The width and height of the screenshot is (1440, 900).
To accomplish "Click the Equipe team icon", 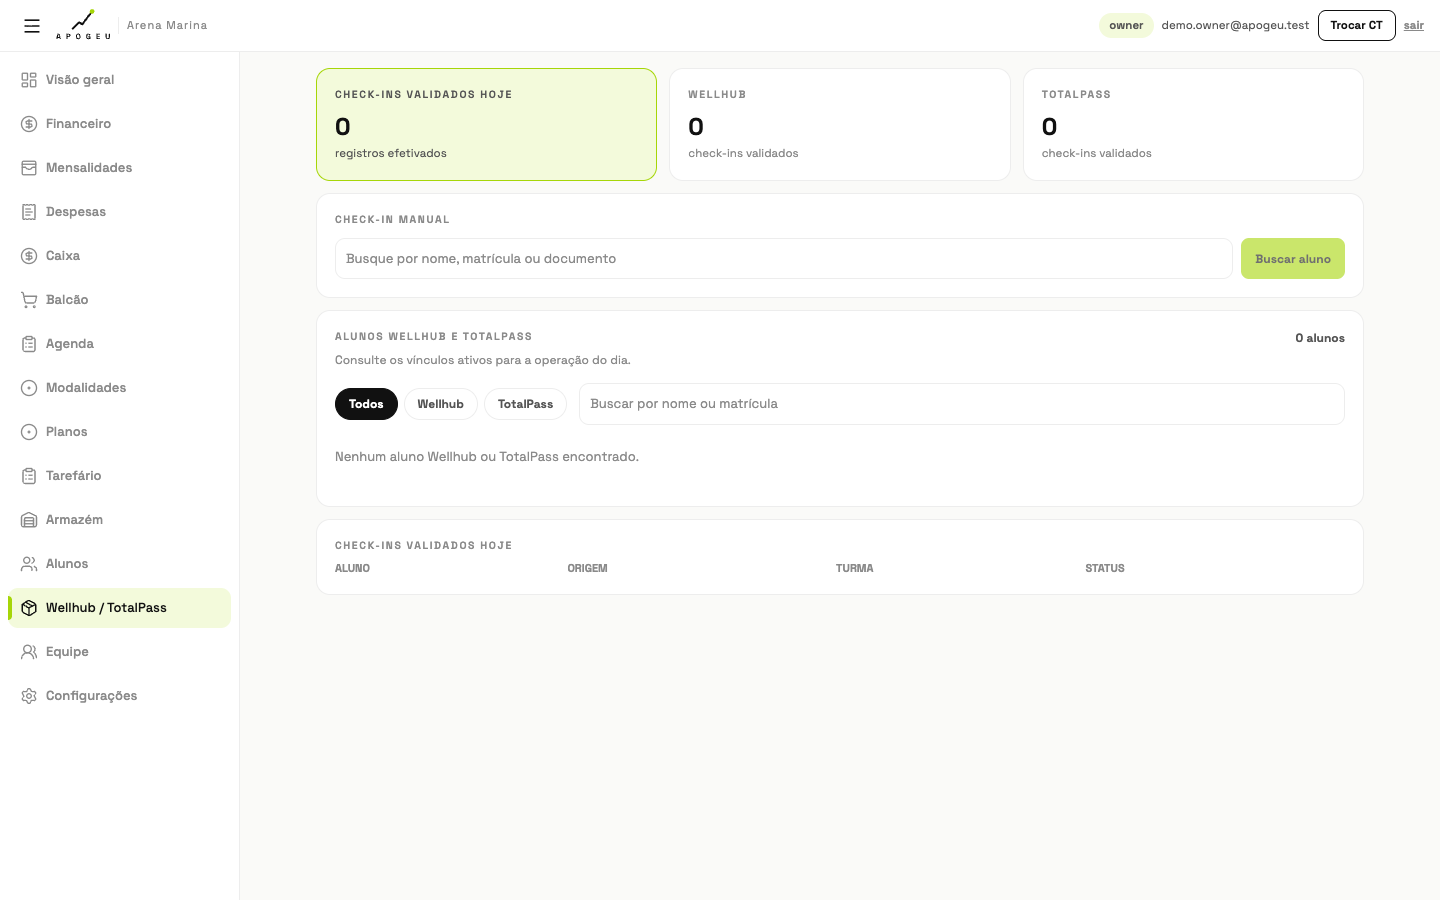I will (x=29, y=652).
